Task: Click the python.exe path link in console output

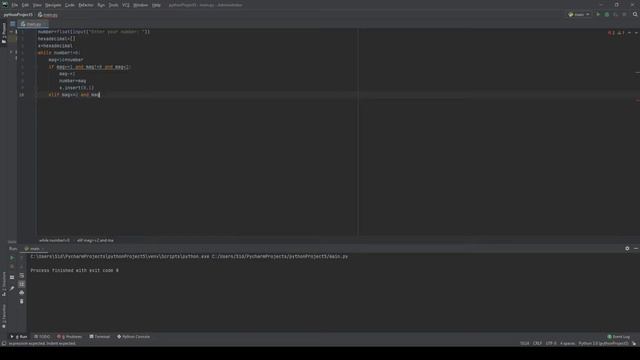Action: point(120,257)
